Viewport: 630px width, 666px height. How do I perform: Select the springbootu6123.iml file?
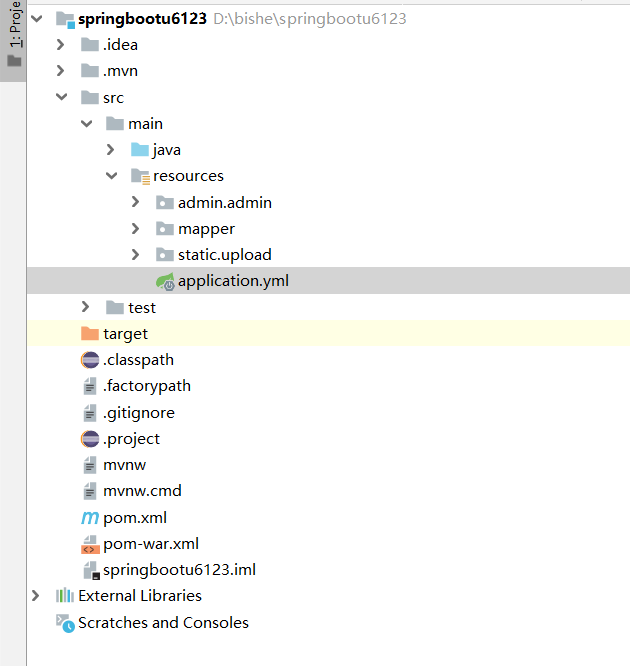tap(179, 570)
